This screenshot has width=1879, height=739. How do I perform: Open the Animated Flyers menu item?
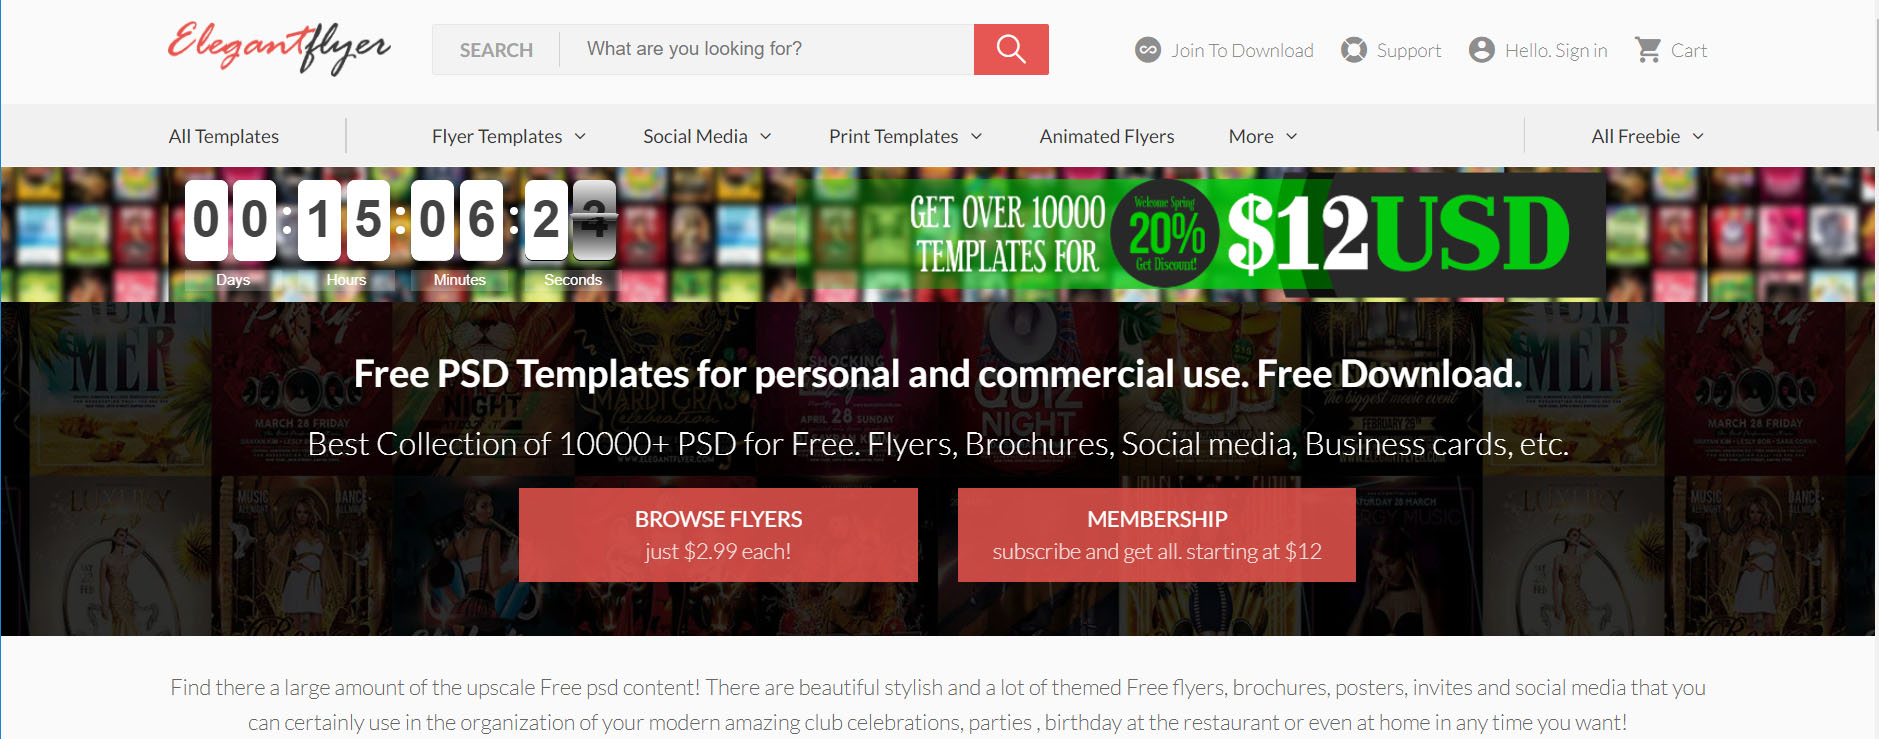coord(1107,136)
